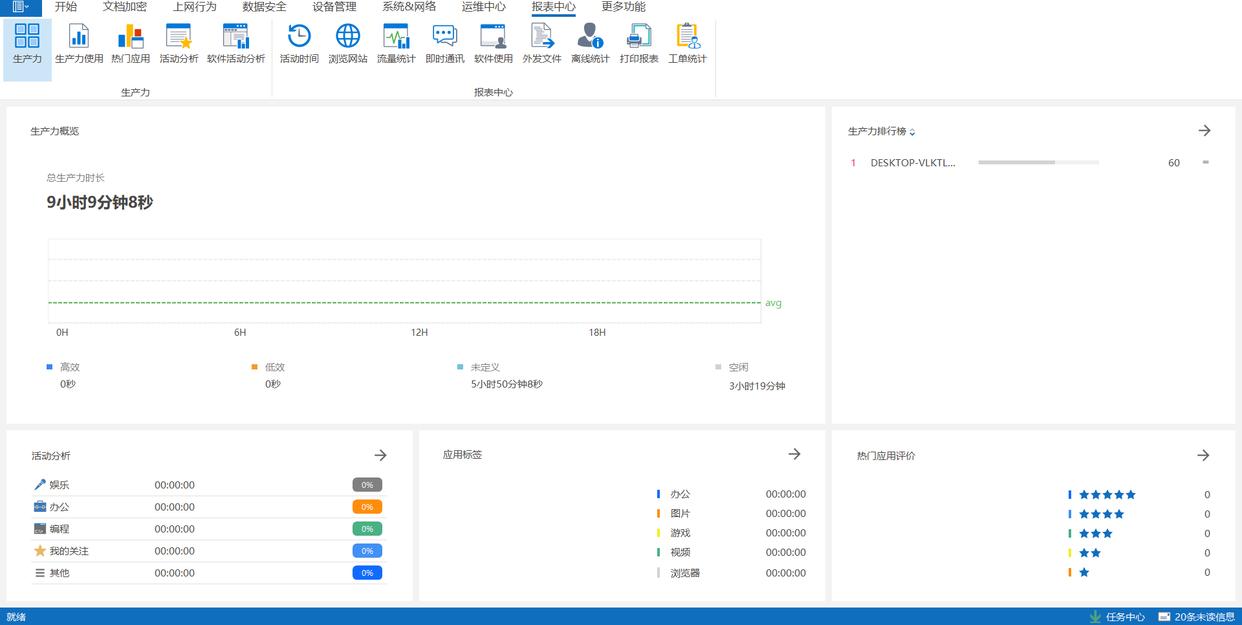
Task: Switch to the 数据安全 tab
Action: click(264, 7)
